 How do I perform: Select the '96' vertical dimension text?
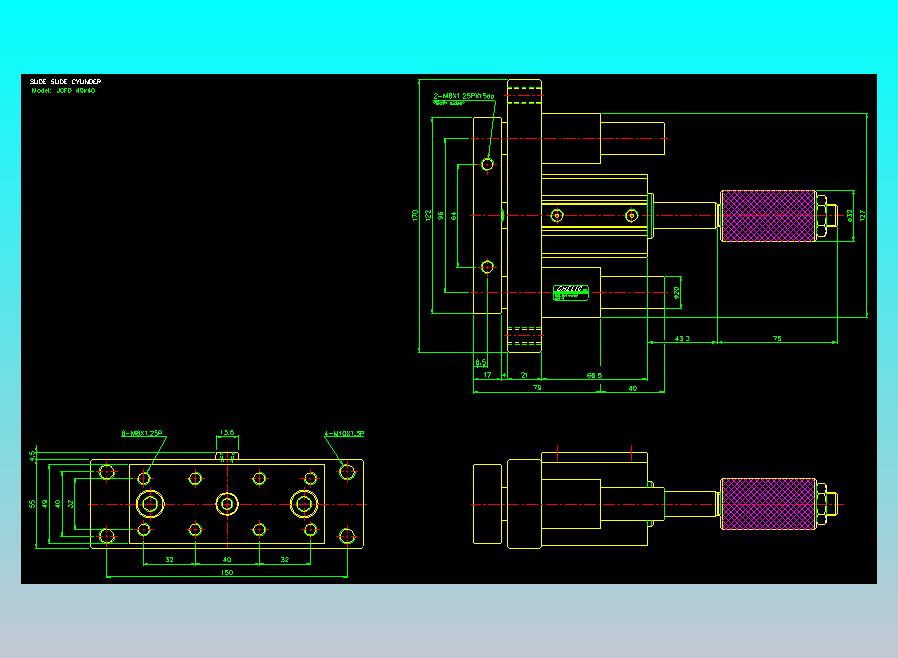pyautogui.click(x=440, y=215)
